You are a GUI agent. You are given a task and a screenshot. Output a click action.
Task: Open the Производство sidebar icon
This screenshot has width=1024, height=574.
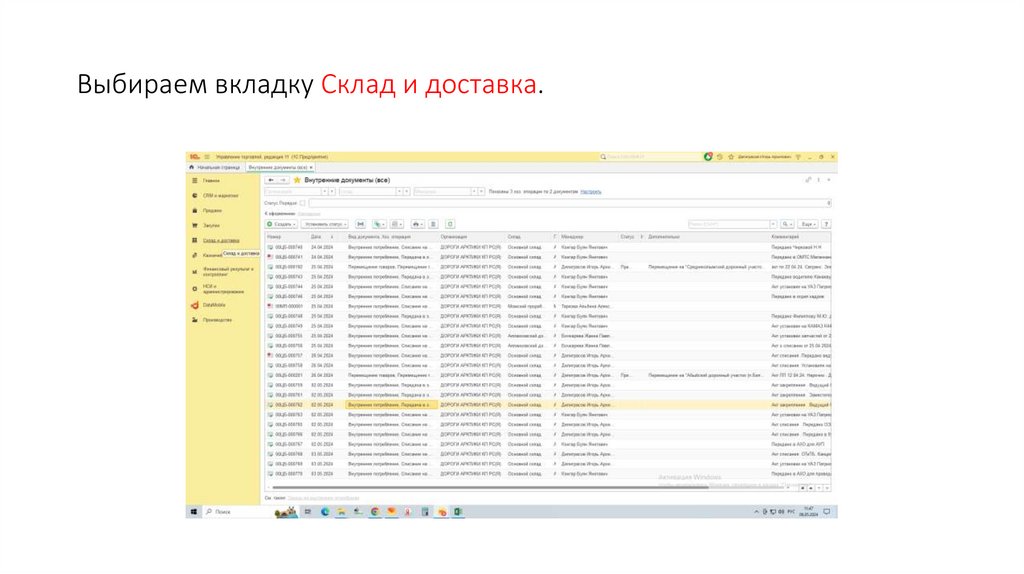tap(195, 320)
